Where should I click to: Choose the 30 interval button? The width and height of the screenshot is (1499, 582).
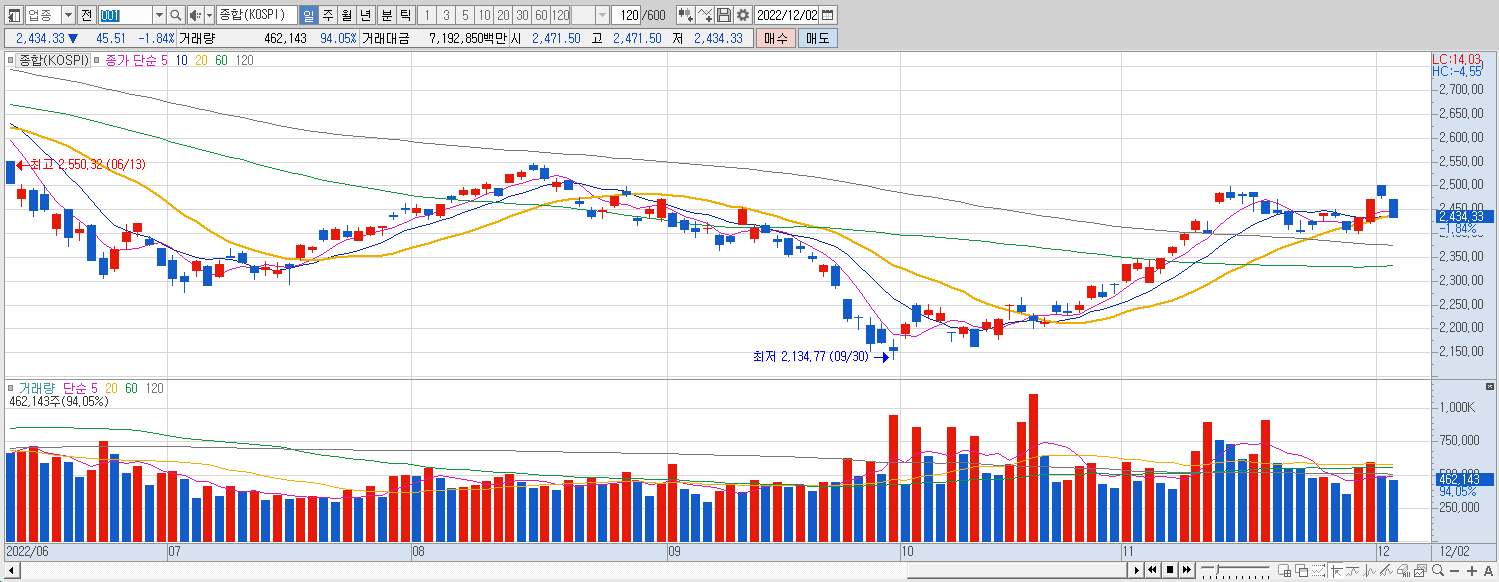click(522, 15)
